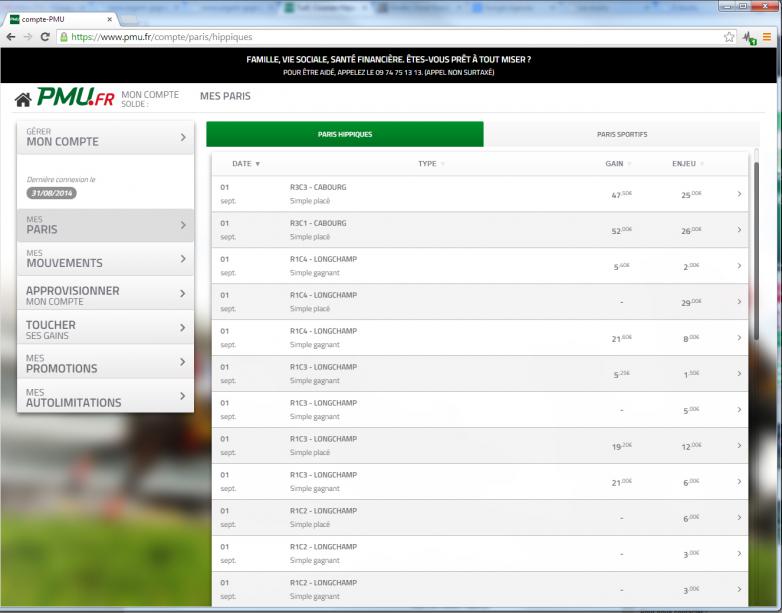Select the compte-PMU browser tab
This screenshot has height=613, width=782.
(x=60, y=19)
